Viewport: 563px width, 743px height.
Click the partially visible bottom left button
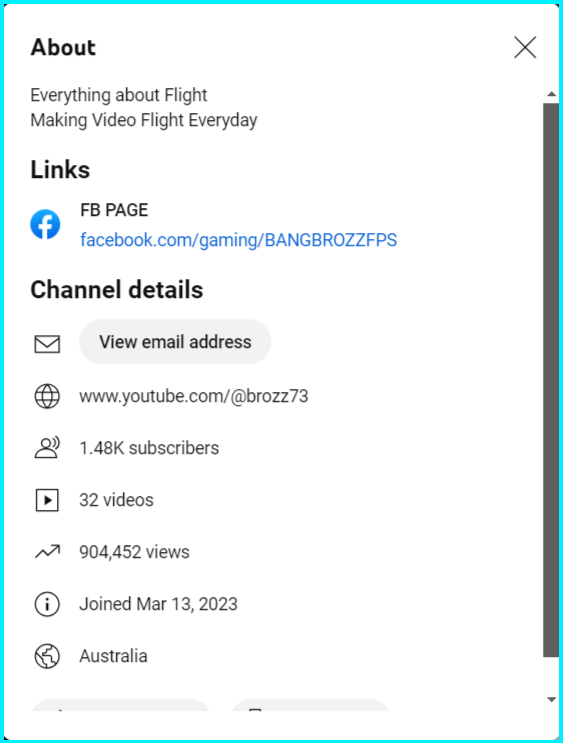point(121,704)
